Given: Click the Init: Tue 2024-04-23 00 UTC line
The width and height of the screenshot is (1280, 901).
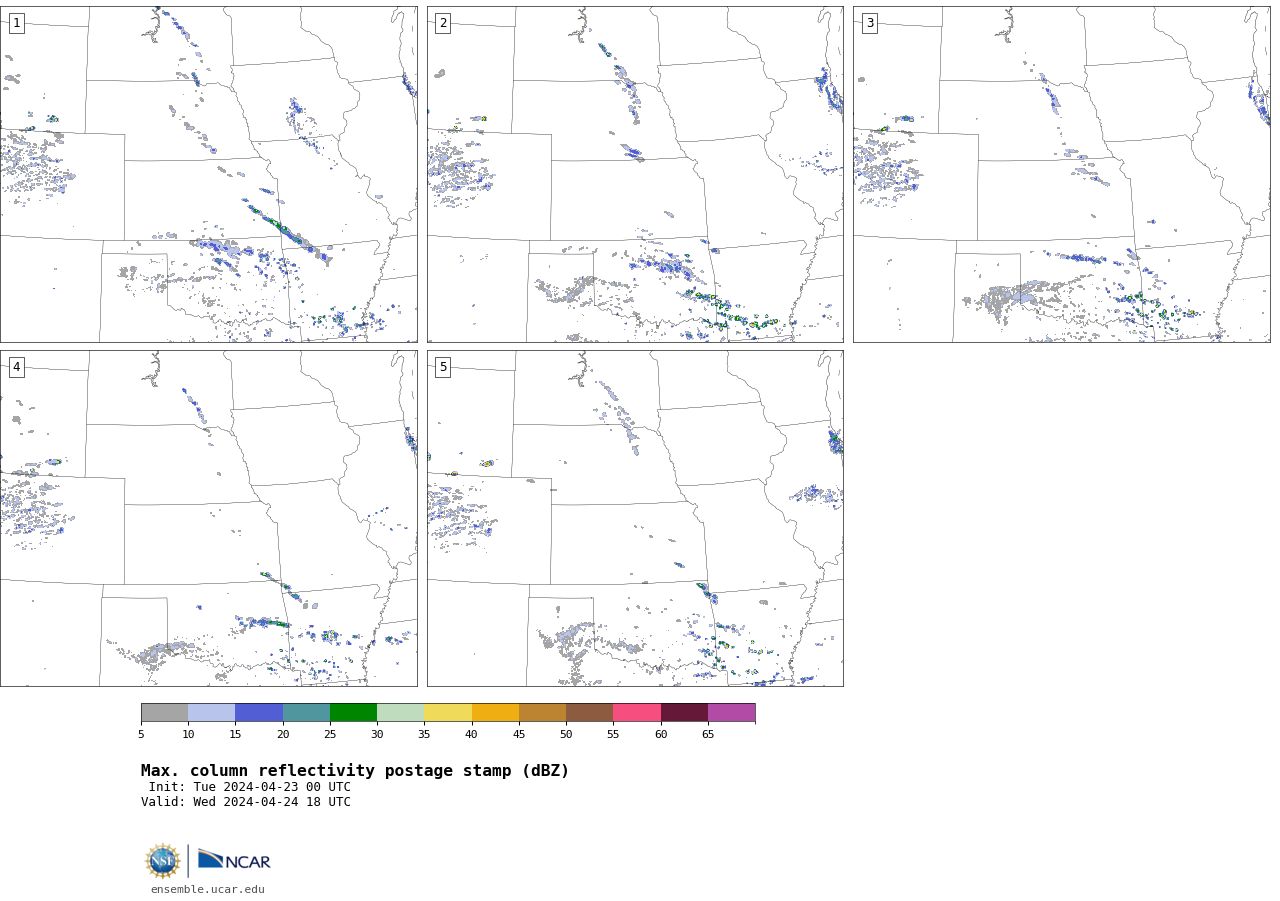Looking at the screenshot, I should [x=250, y=787].
